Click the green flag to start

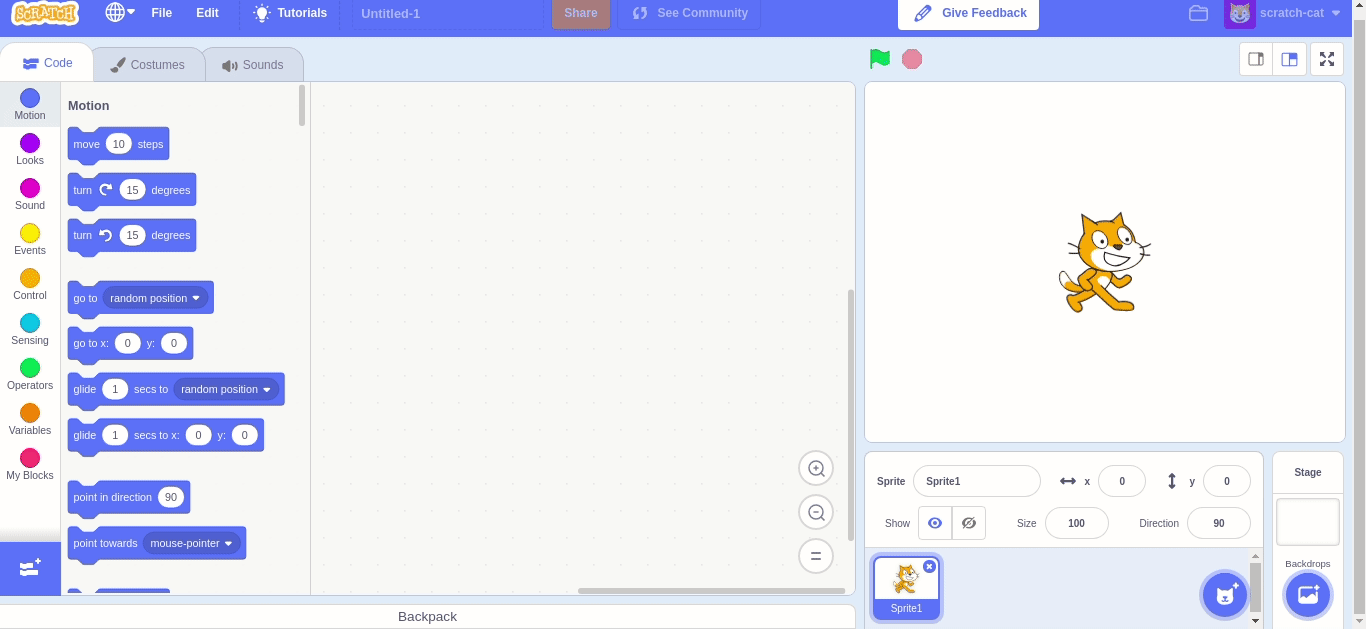(x=879, y=59)
